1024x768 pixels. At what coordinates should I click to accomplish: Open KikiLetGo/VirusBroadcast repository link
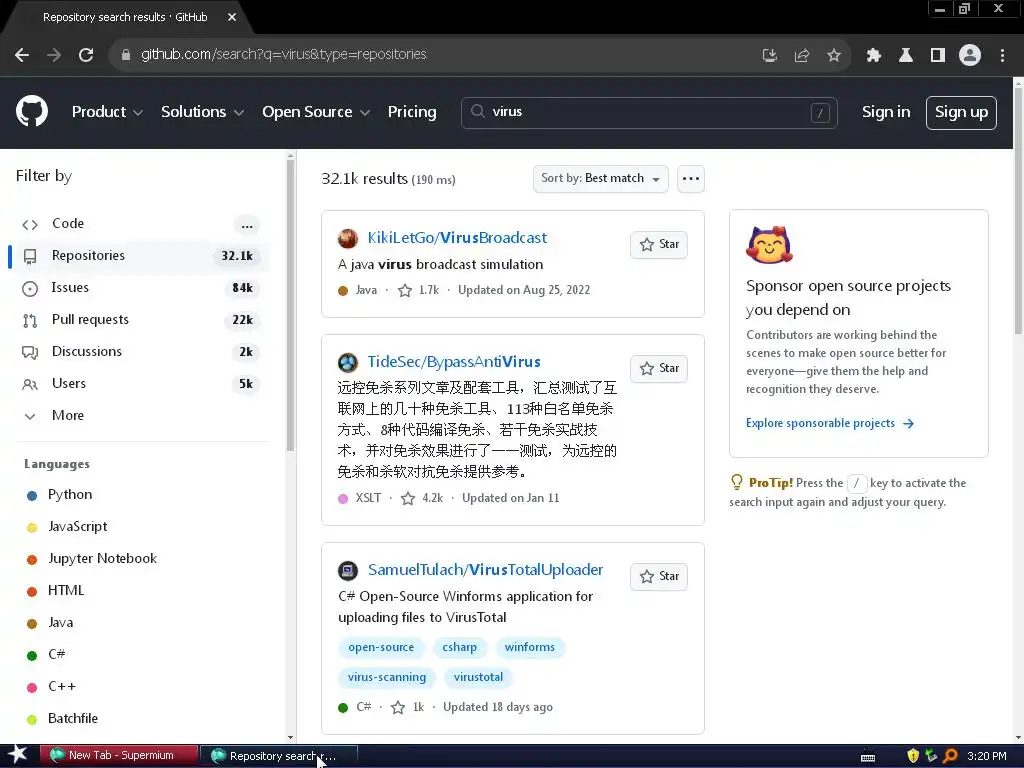[457, 238]
